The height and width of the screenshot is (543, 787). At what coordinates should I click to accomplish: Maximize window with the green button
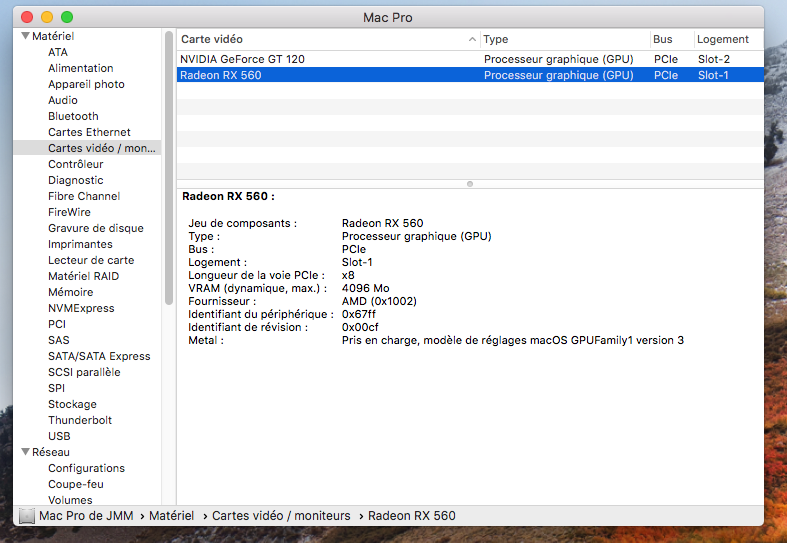tap(67, 18)
